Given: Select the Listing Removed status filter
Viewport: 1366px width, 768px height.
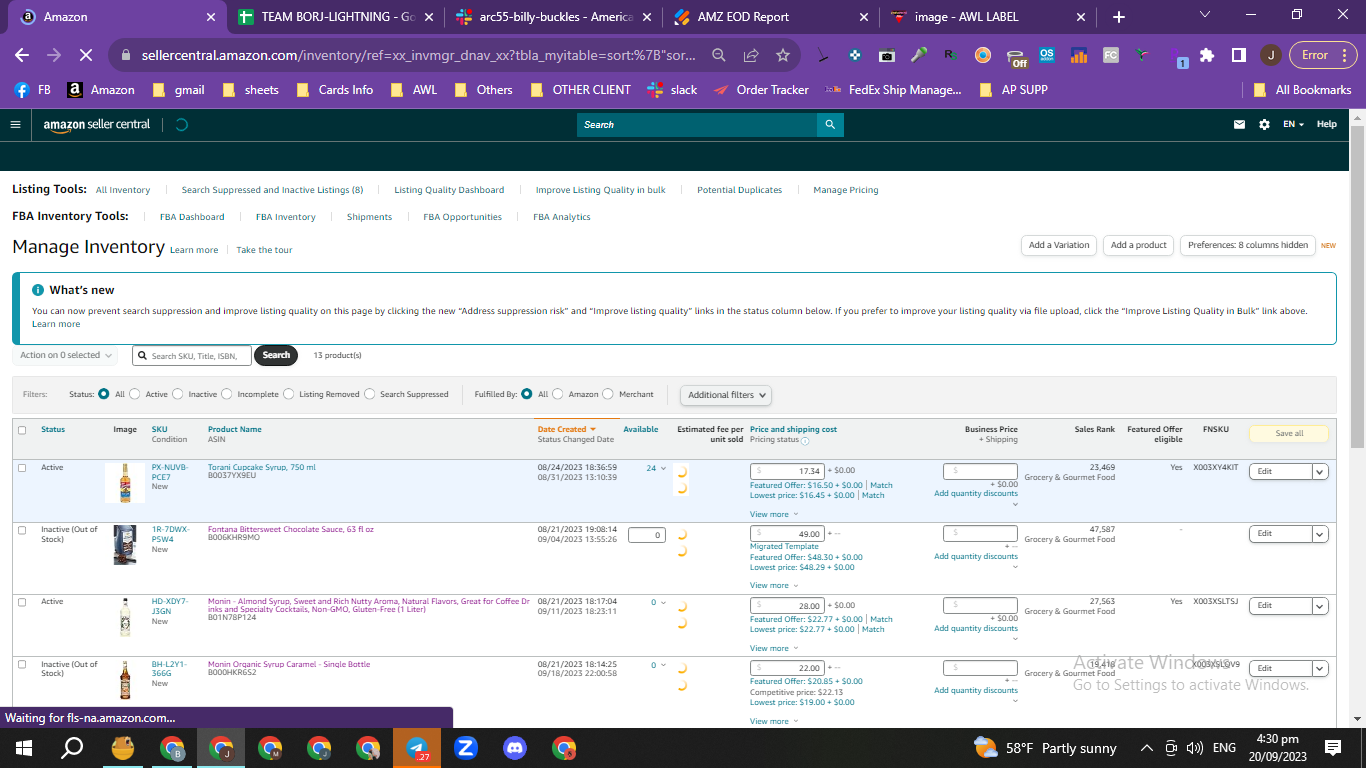Looking at the screenshot, I should 288,394.
